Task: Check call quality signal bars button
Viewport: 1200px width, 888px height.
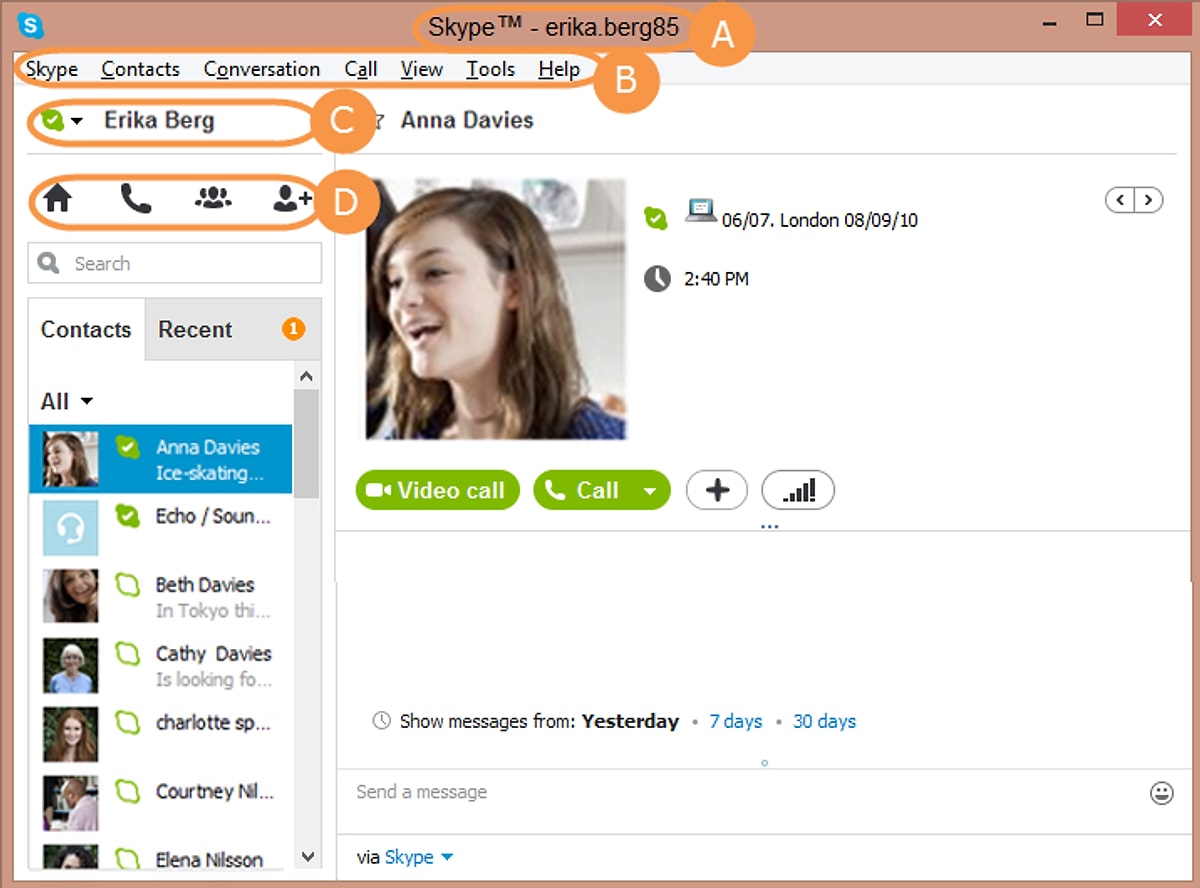Action: coord(798,490)
